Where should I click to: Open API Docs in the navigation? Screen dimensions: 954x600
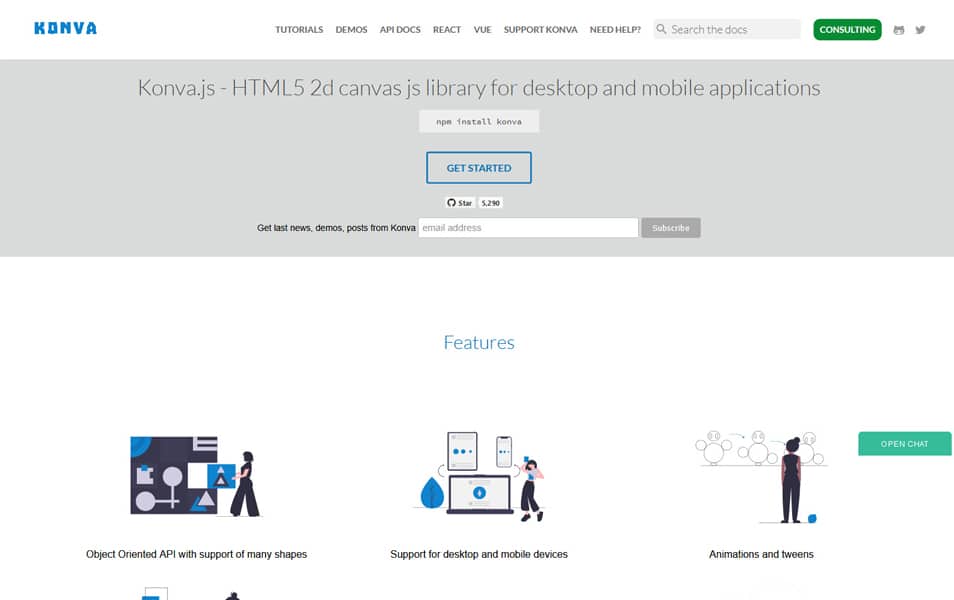click(x=400, y=29)
